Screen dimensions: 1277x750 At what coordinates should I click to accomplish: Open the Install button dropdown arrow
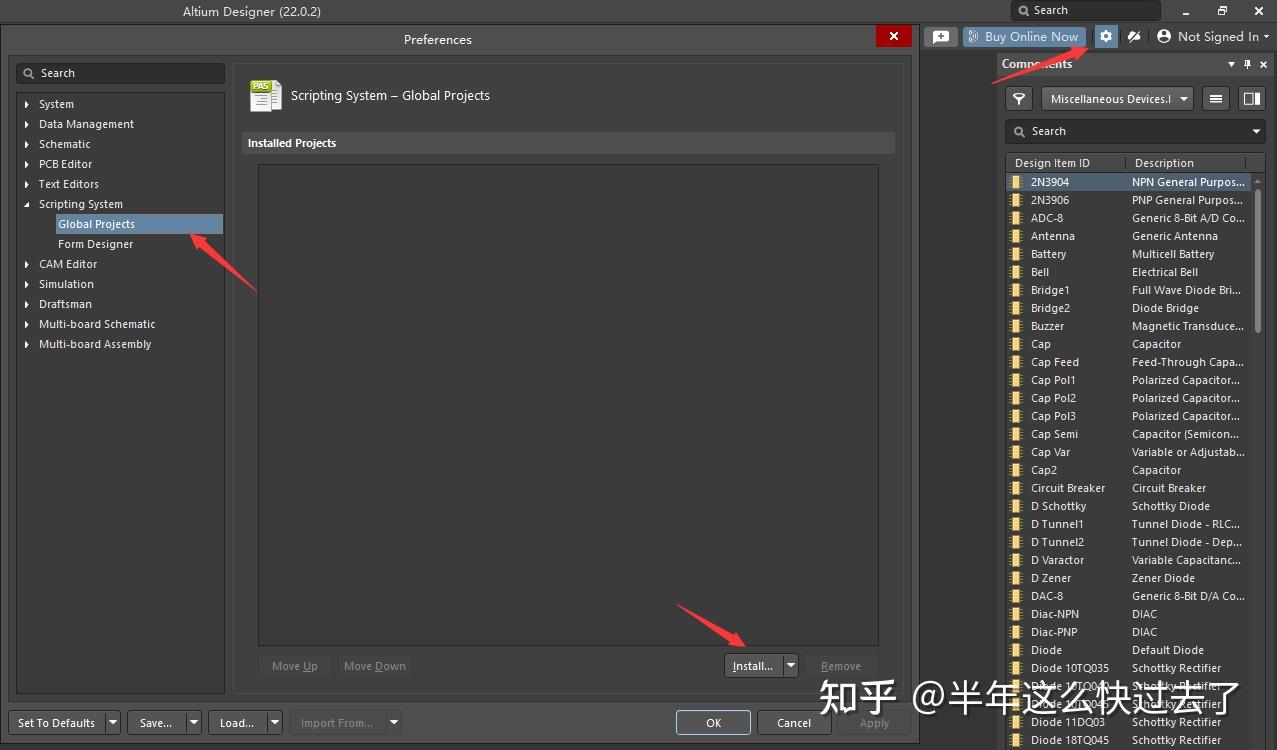(x=790, y=666)
